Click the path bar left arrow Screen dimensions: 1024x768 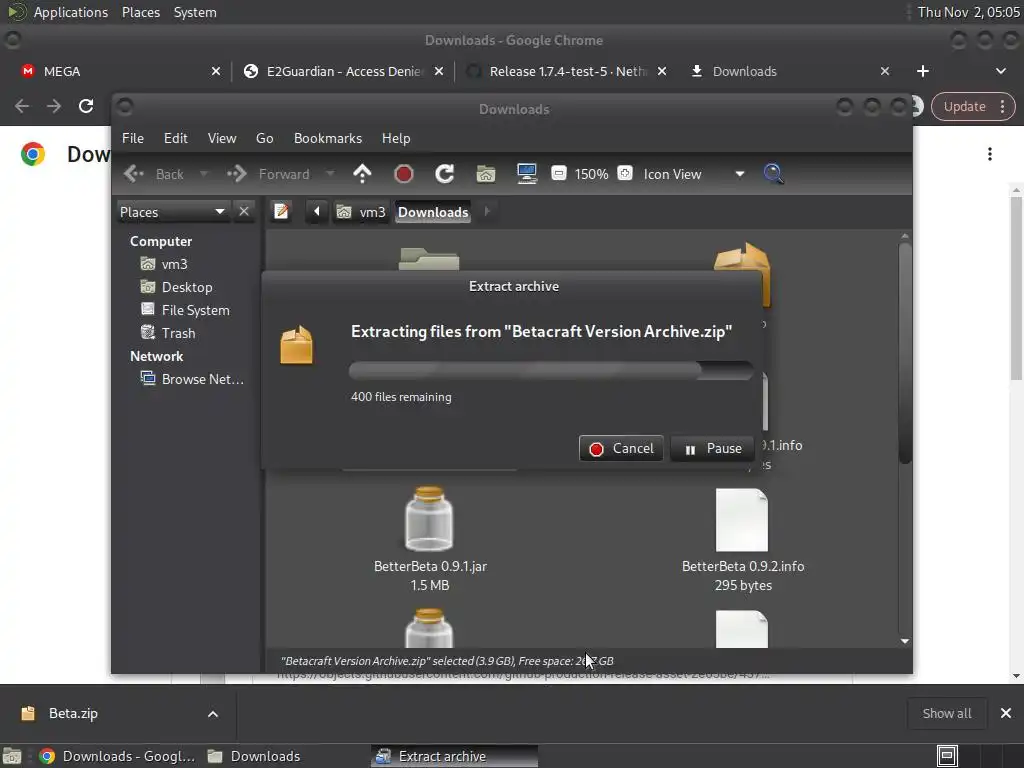tap(317, 212)
